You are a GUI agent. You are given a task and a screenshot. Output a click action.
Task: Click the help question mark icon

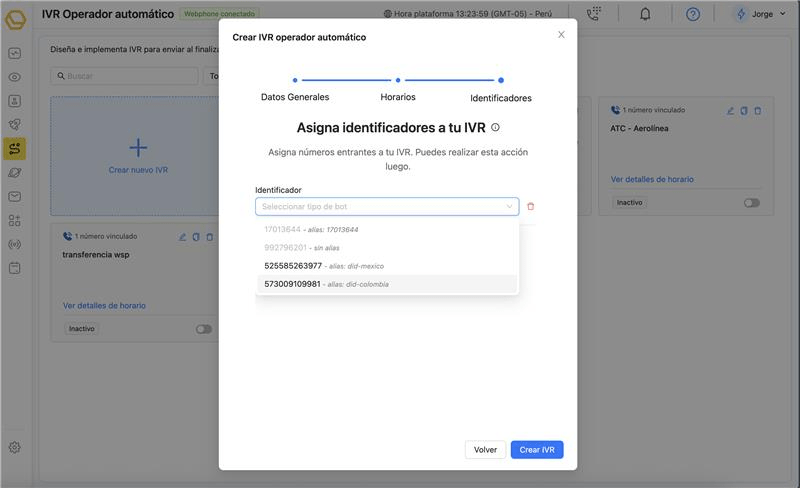(692, 14)
